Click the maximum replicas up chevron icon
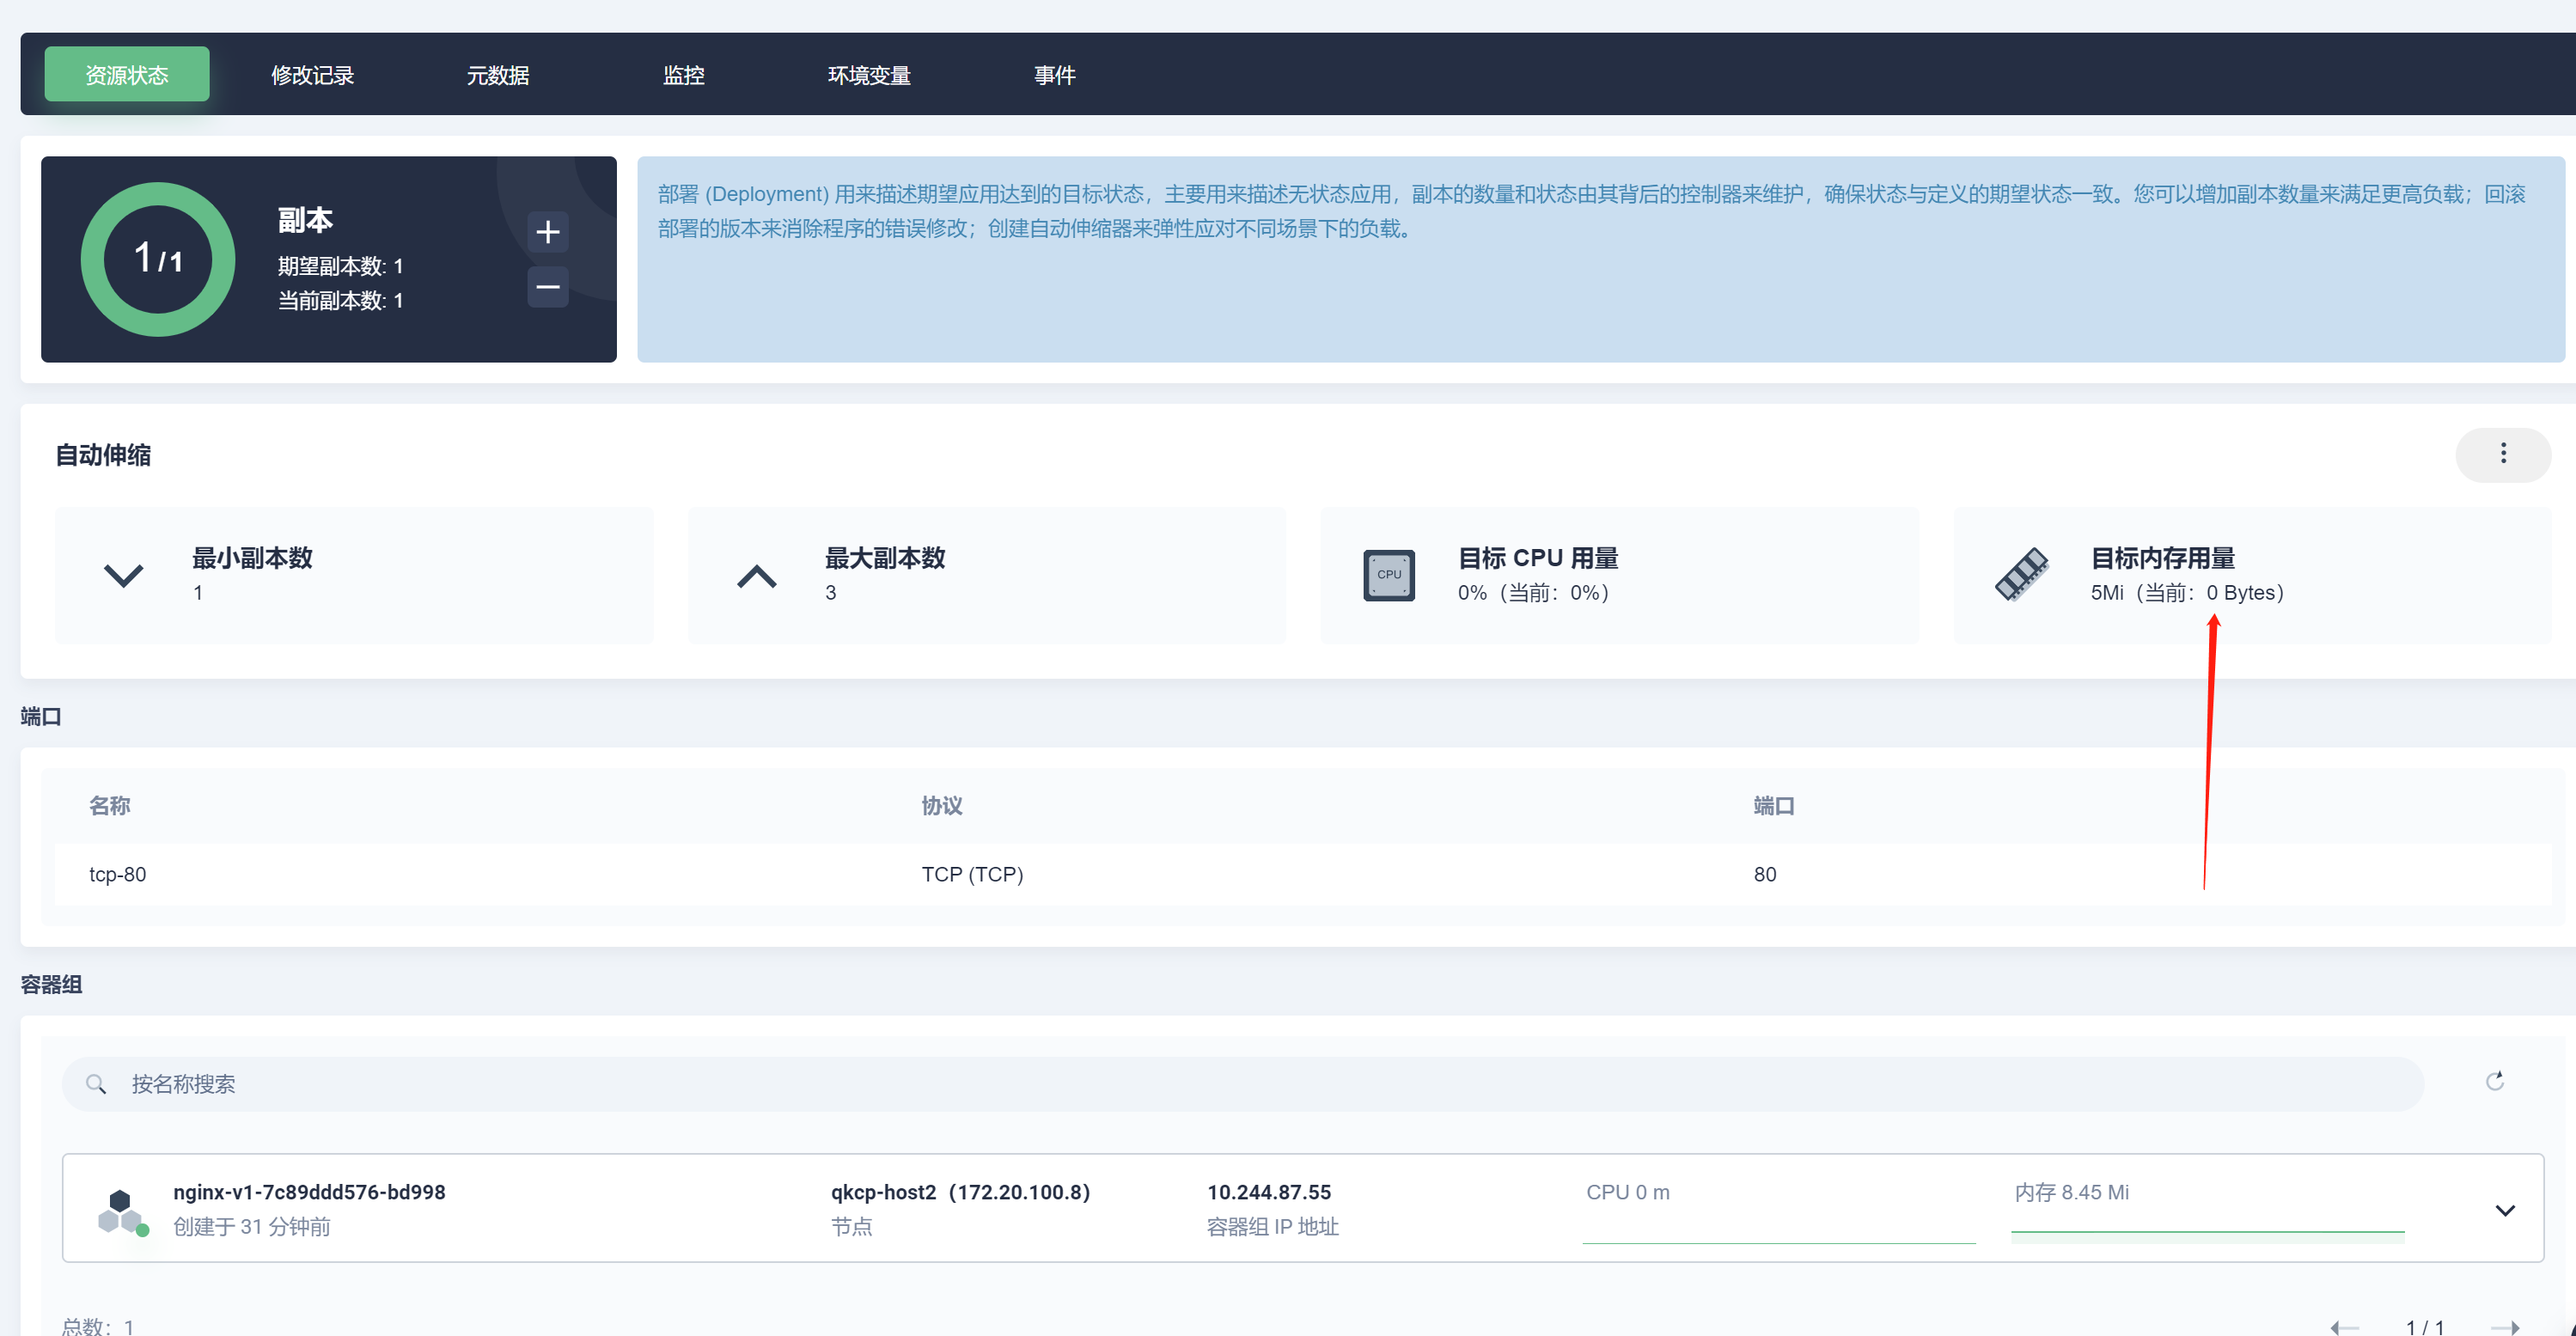 pos(756,576)
